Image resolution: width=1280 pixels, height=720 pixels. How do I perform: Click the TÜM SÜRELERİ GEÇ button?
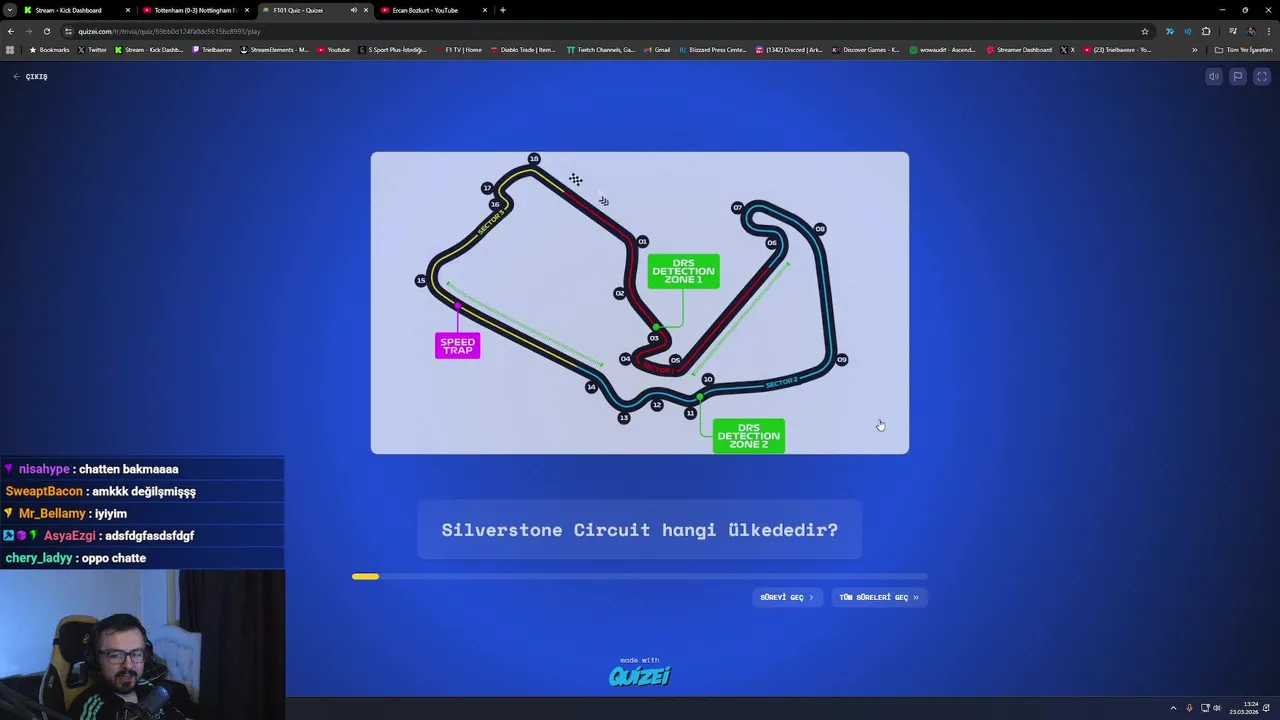pyautogui.click(x=879, y=597)
